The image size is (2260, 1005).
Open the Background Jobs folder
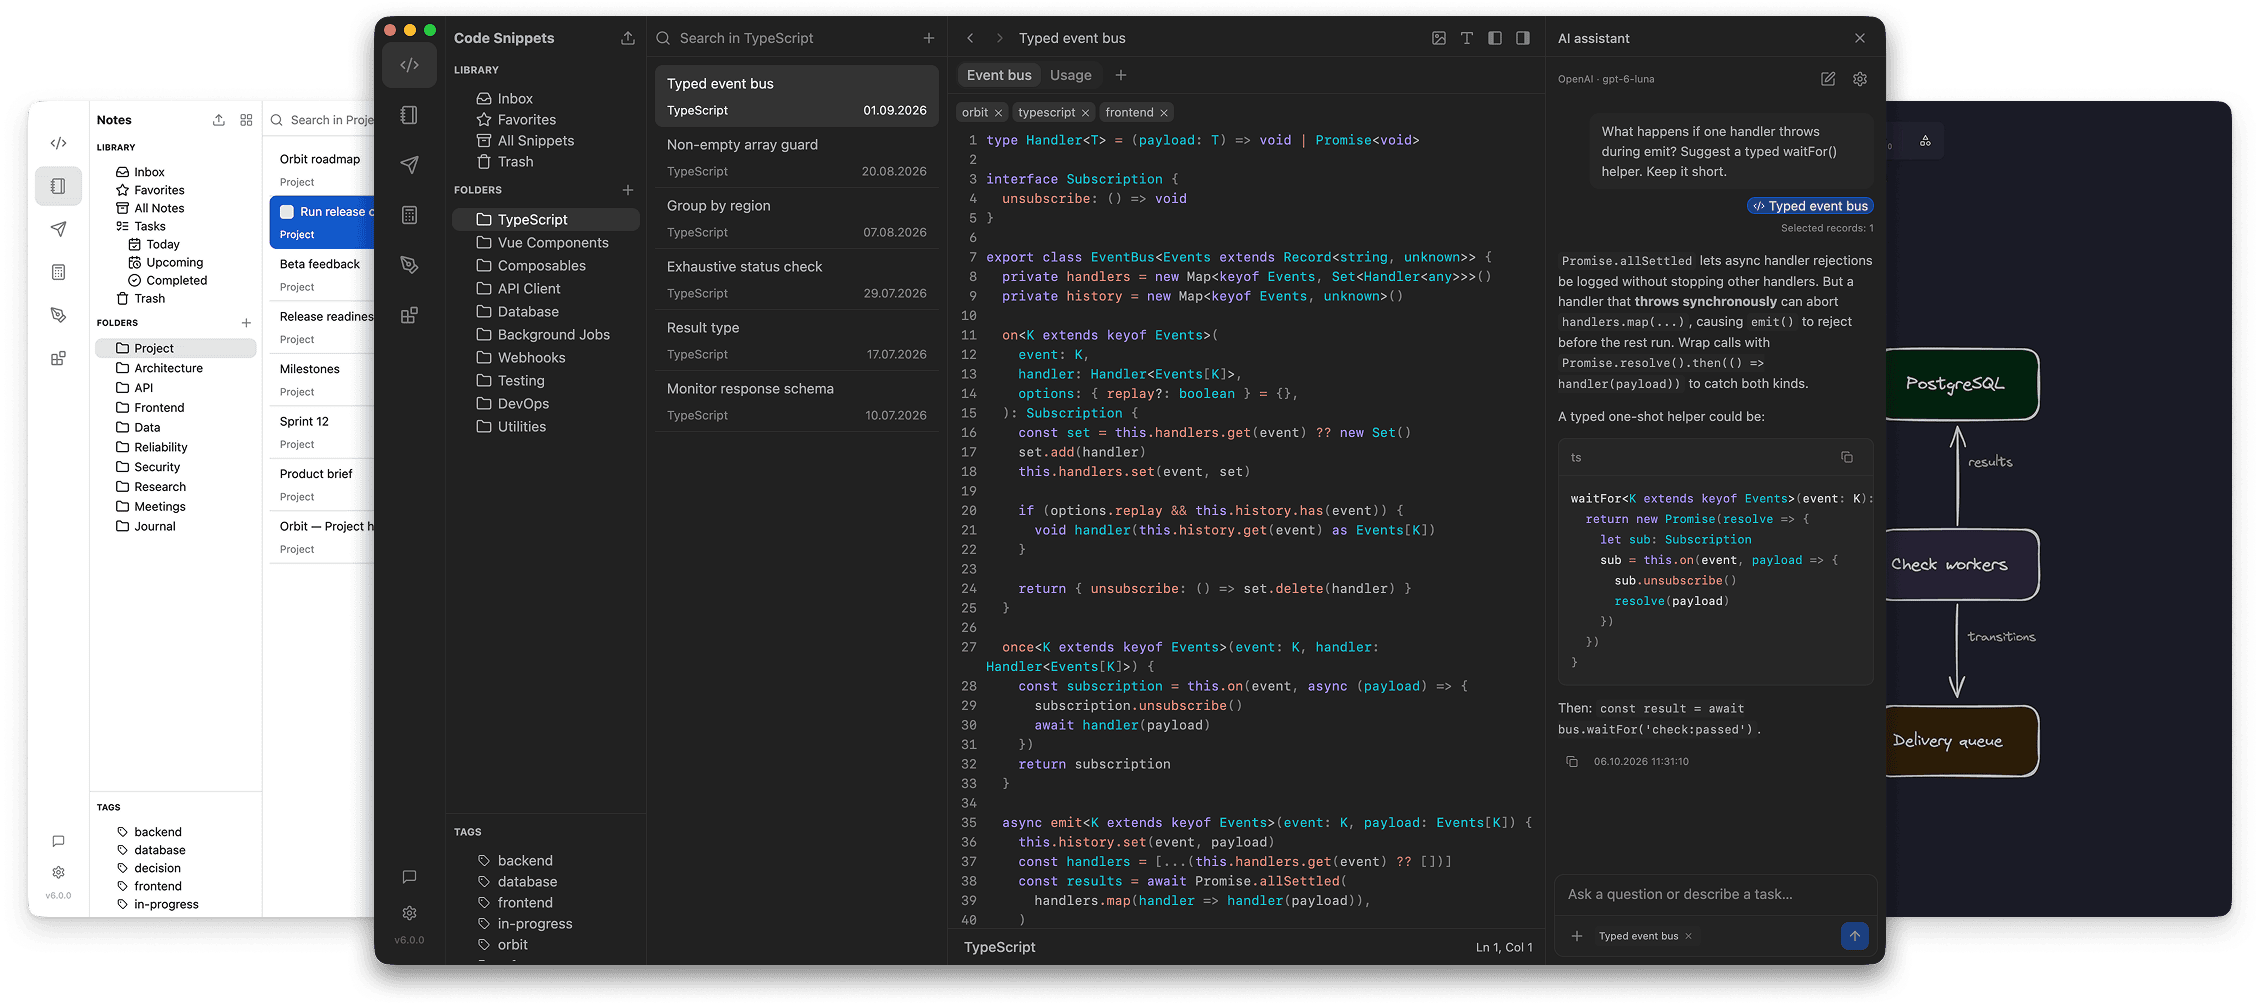[x=546, y=335]
